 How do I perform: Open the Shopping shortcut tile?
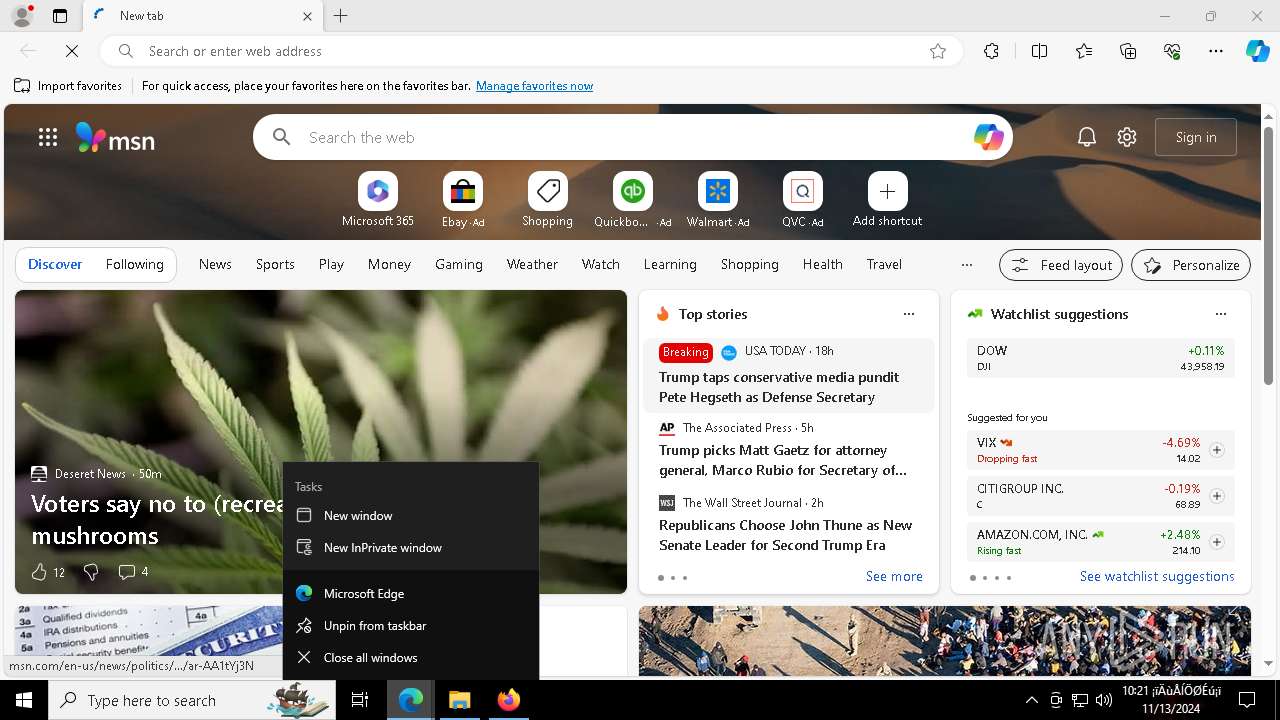coord(547,200)
